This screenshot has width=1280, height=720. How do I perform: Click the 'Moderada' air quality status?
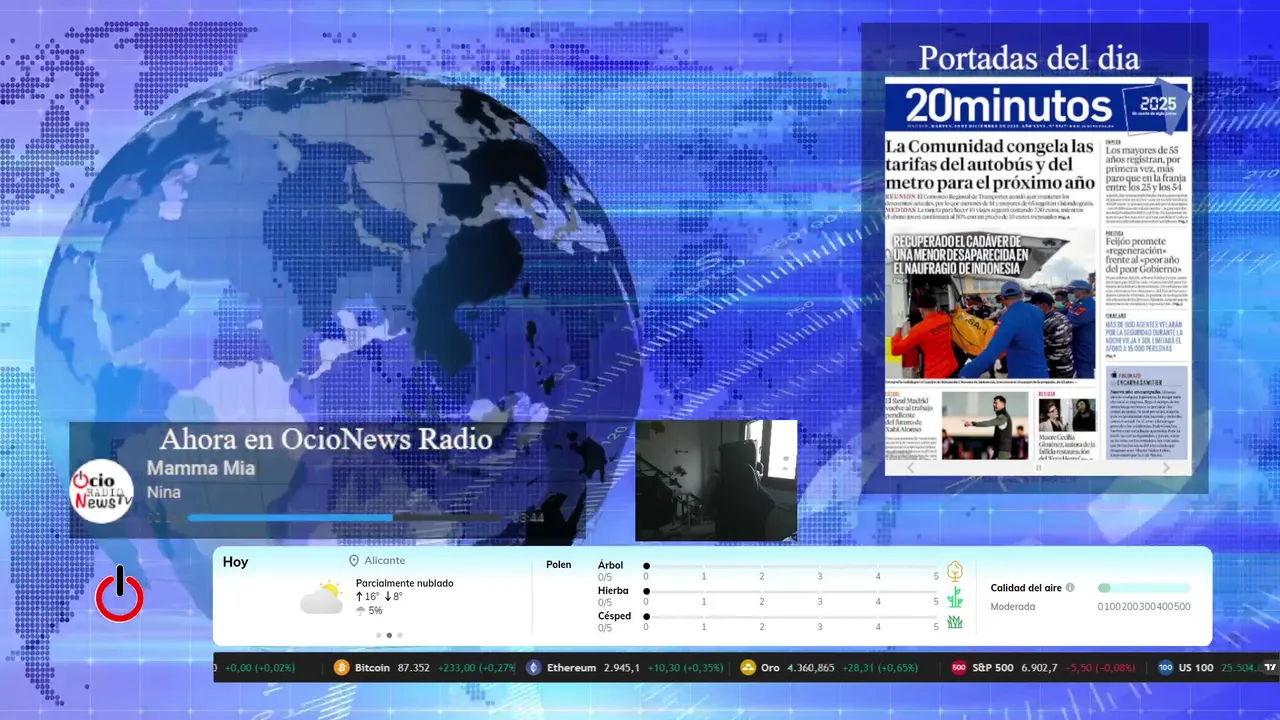tap(1013, 606)
